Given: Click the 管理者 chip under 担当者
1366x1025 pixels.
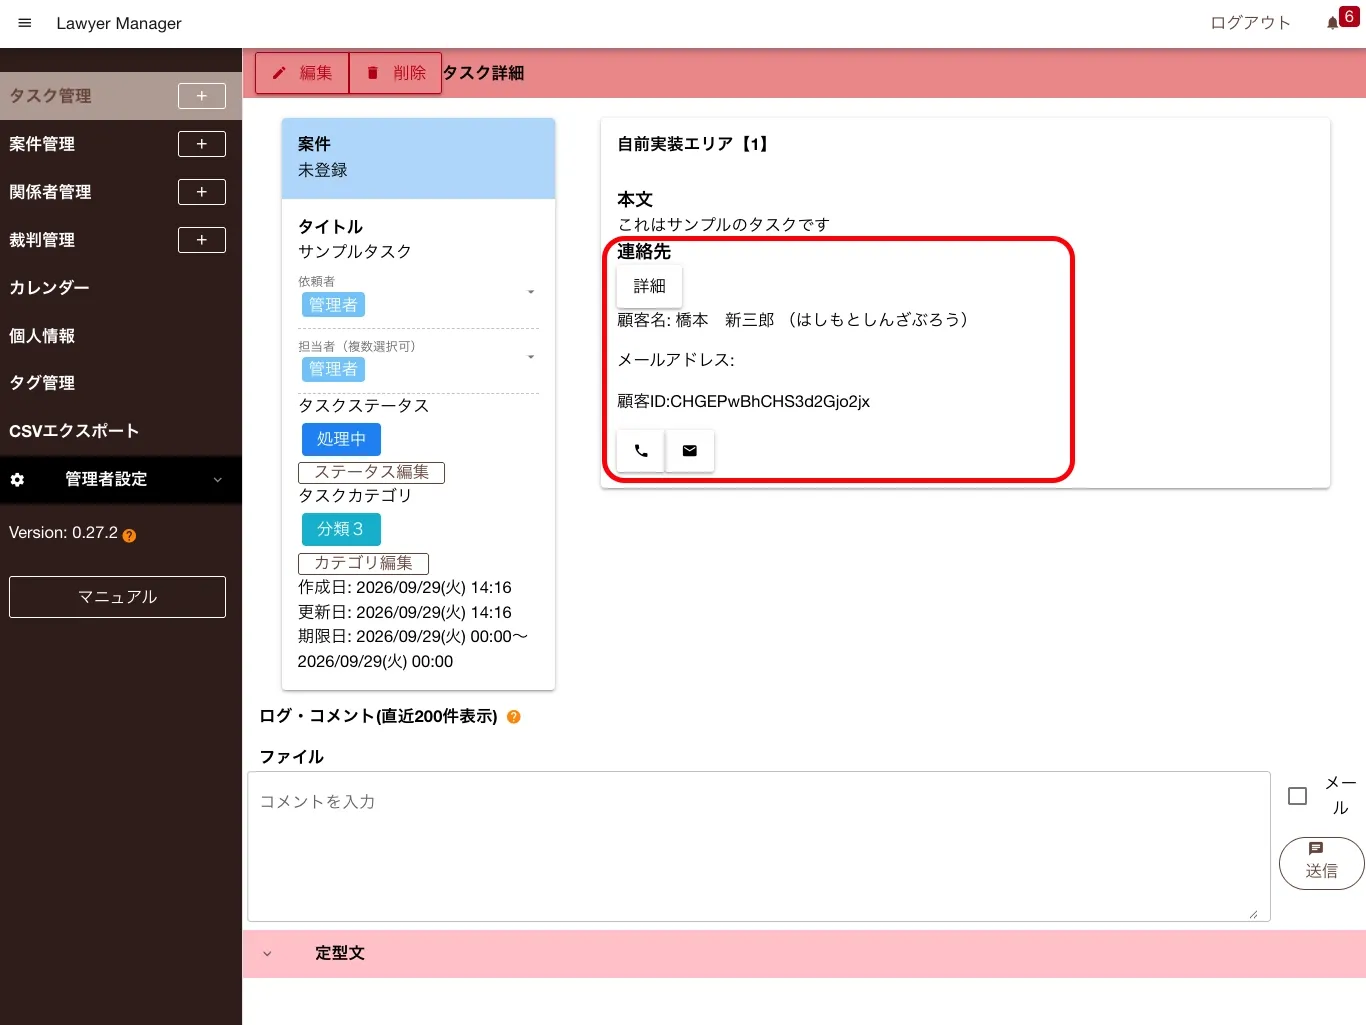Looking at the screenshot, I should click(333, 369).
